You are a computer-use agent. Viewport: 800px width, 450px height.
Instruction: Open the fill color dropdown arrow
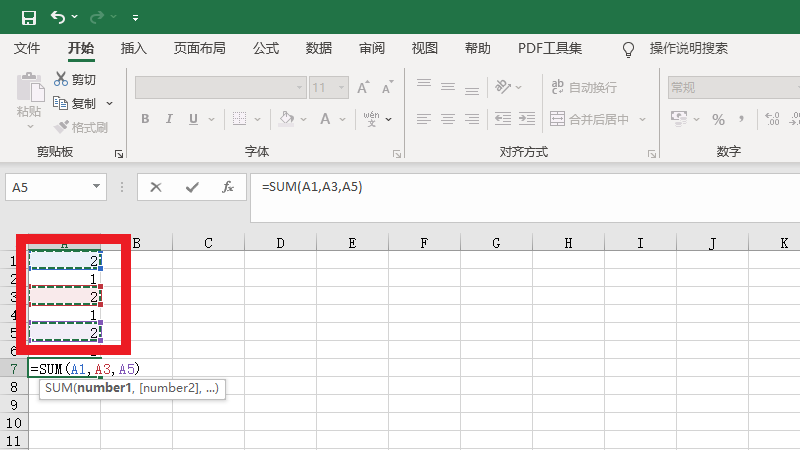tap(303, 119)
